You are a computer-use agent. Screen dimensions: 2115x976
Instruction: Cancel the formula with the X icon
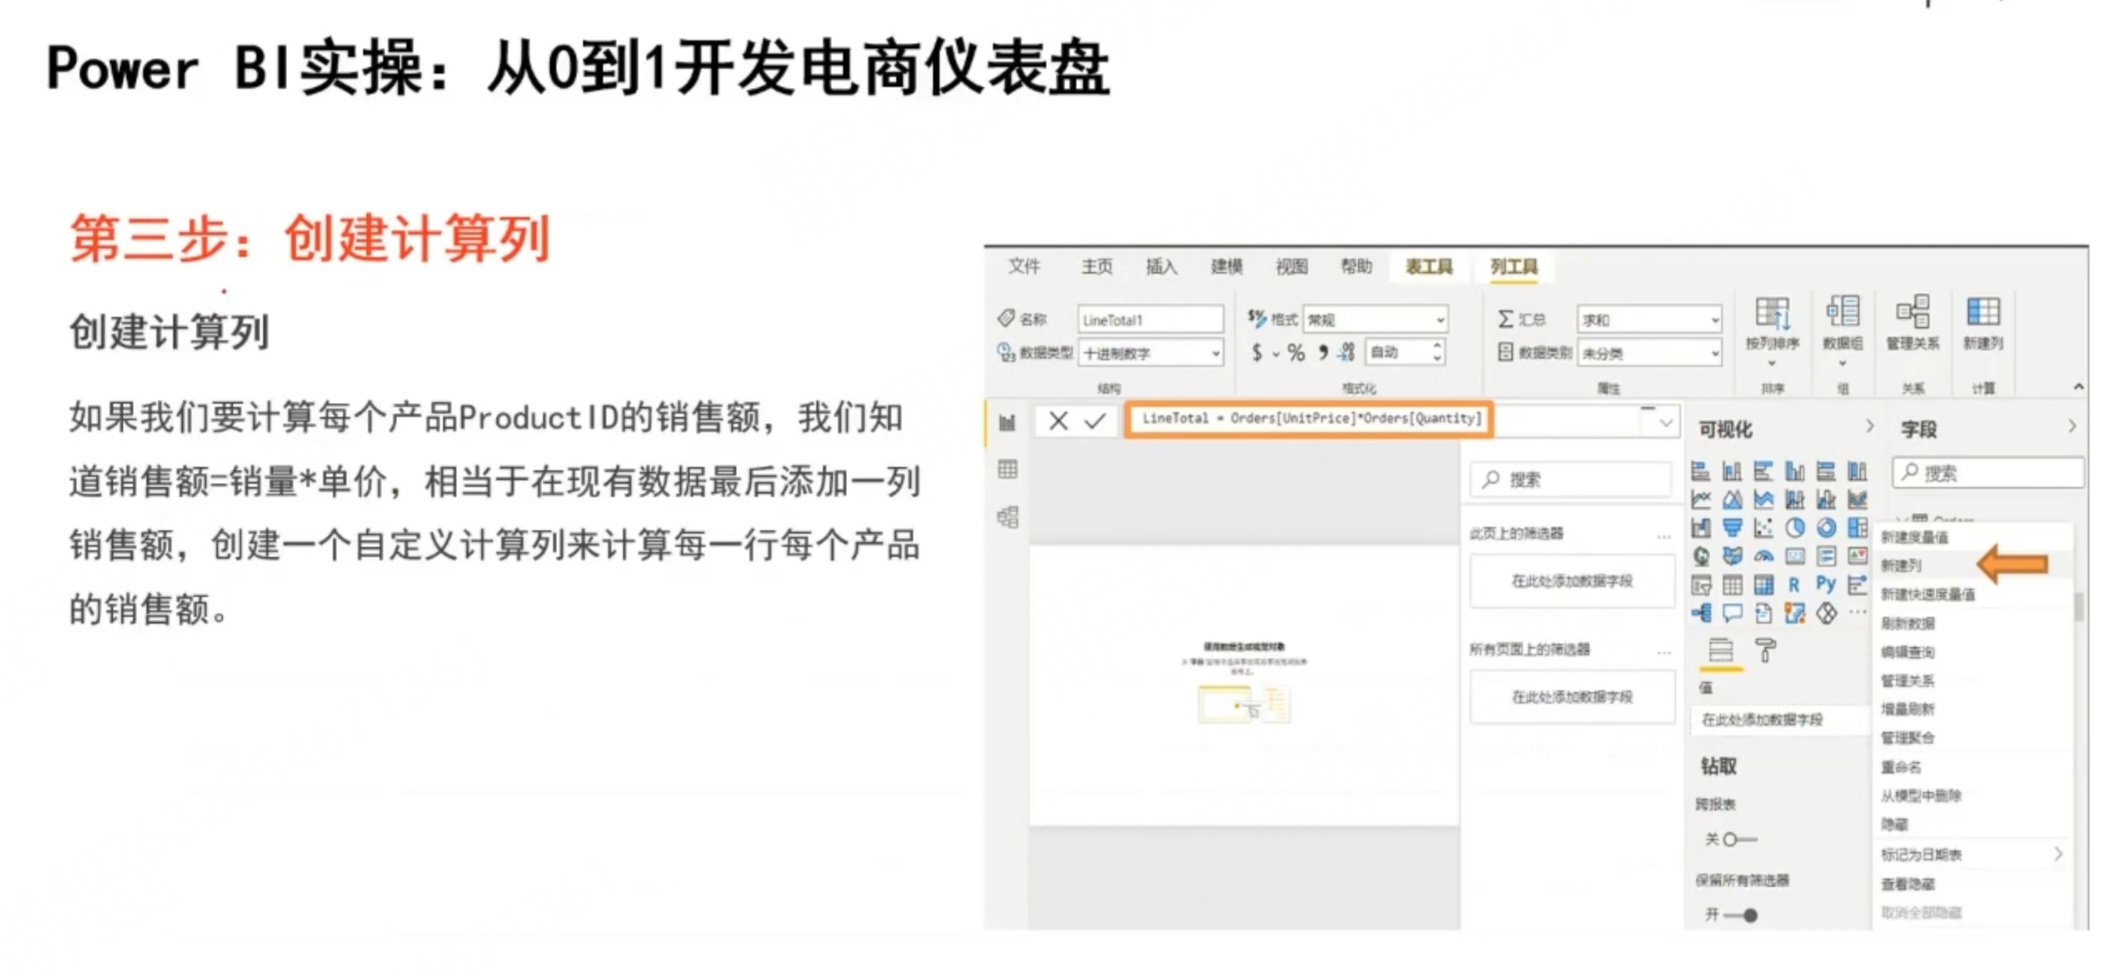click(x=1058, y=421)
